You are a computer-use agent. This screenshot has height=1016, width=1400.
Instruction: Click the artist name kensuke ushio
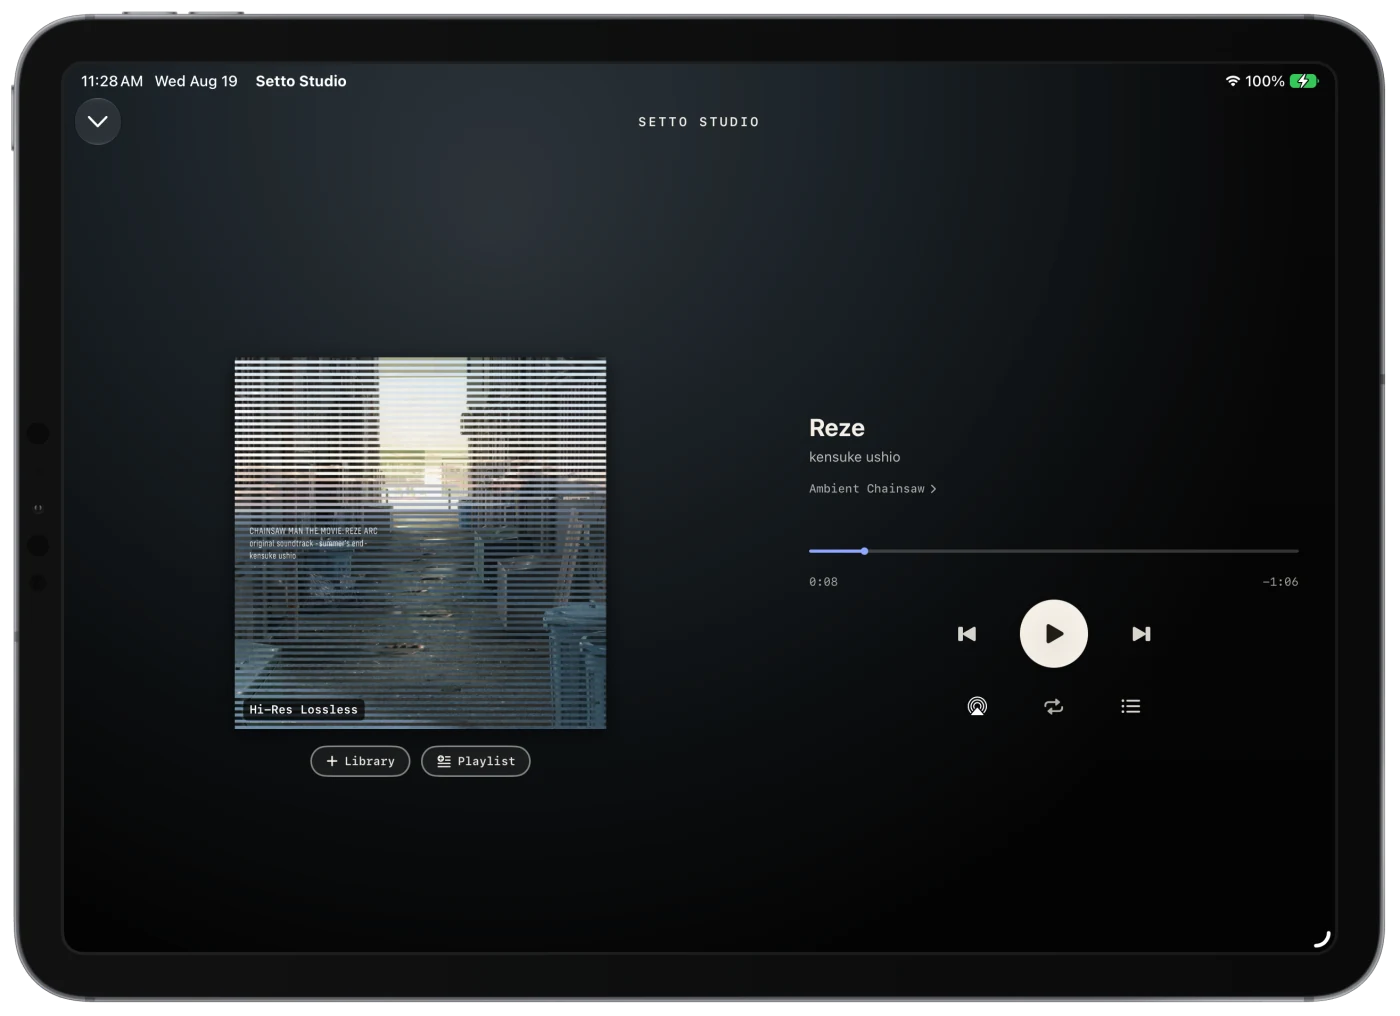coord(854,457)
